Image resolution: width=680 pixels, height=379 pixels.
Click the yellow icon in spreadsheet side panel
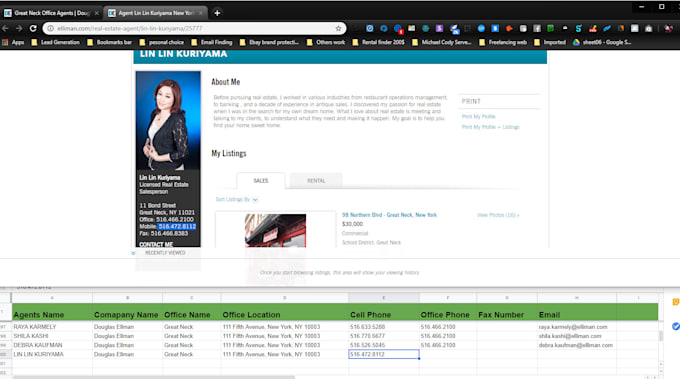pyautogui.click(x=676, y=302)
